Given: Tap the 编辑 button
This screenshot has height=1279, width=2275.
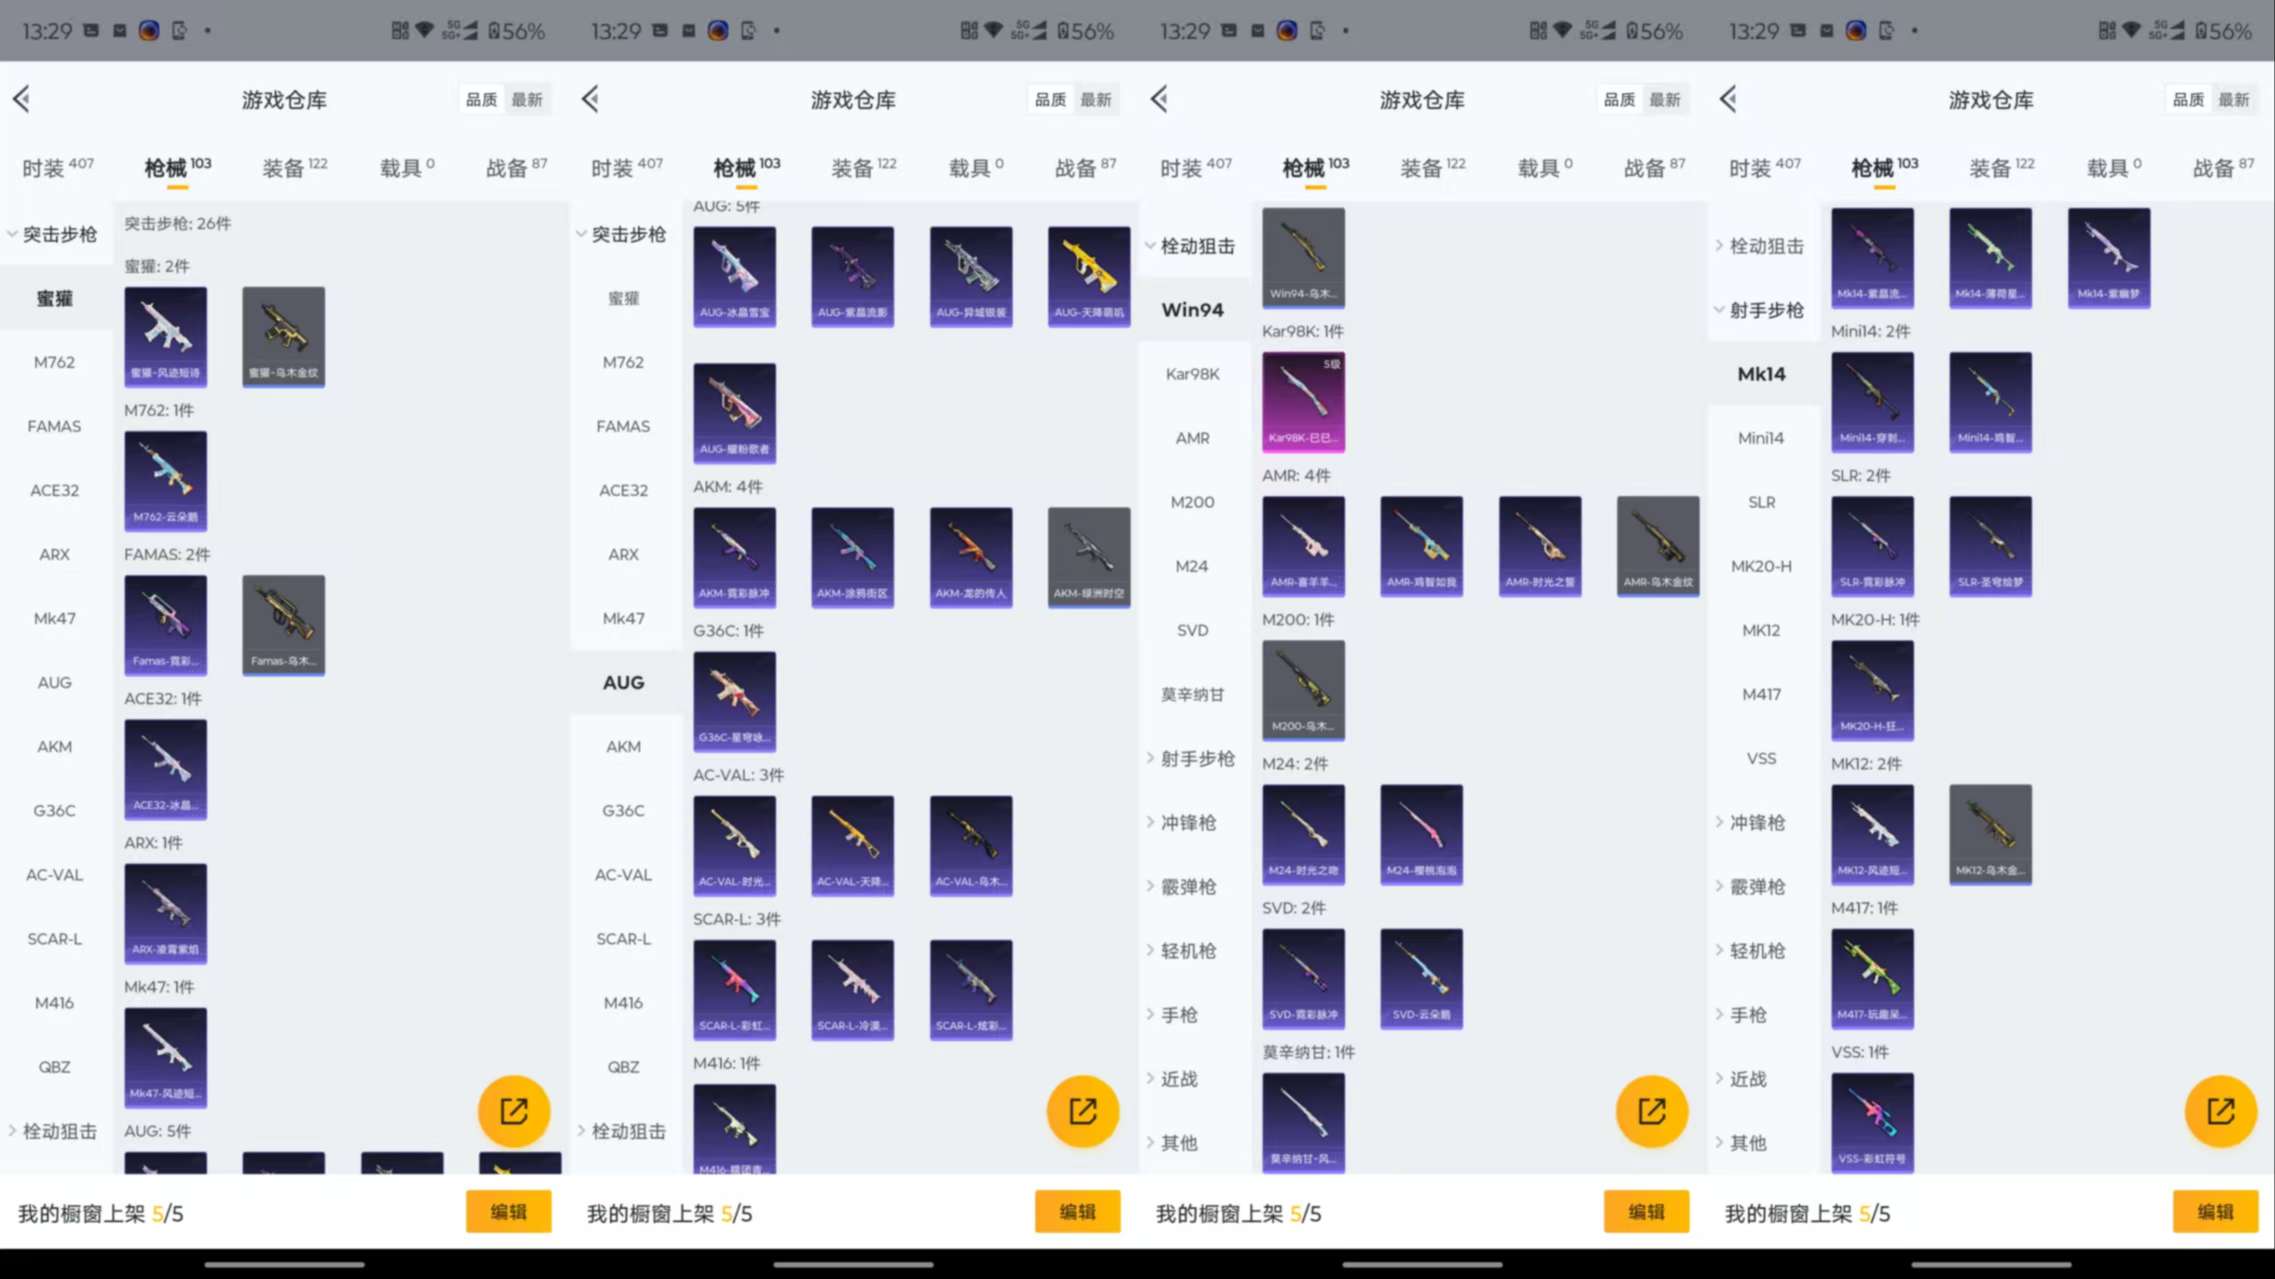Looking at the screenshot, I should 508,1211.
